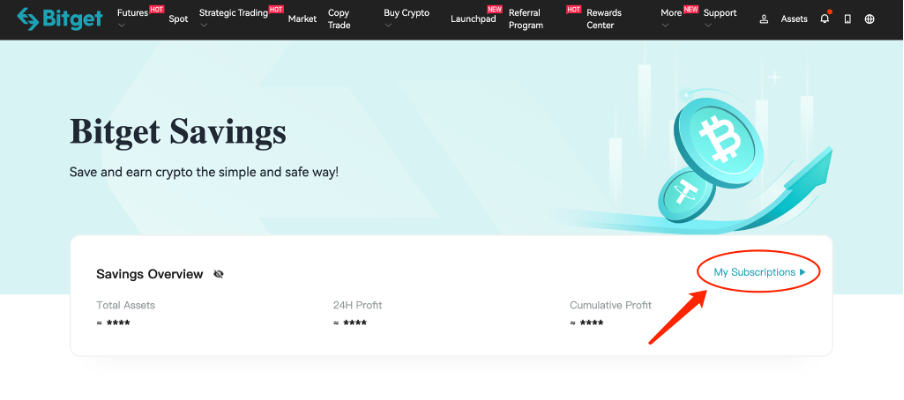Image resolution: width=904 pixels, height=400 pixels.
Task: Open the Market page
Action: coord(303,19)
